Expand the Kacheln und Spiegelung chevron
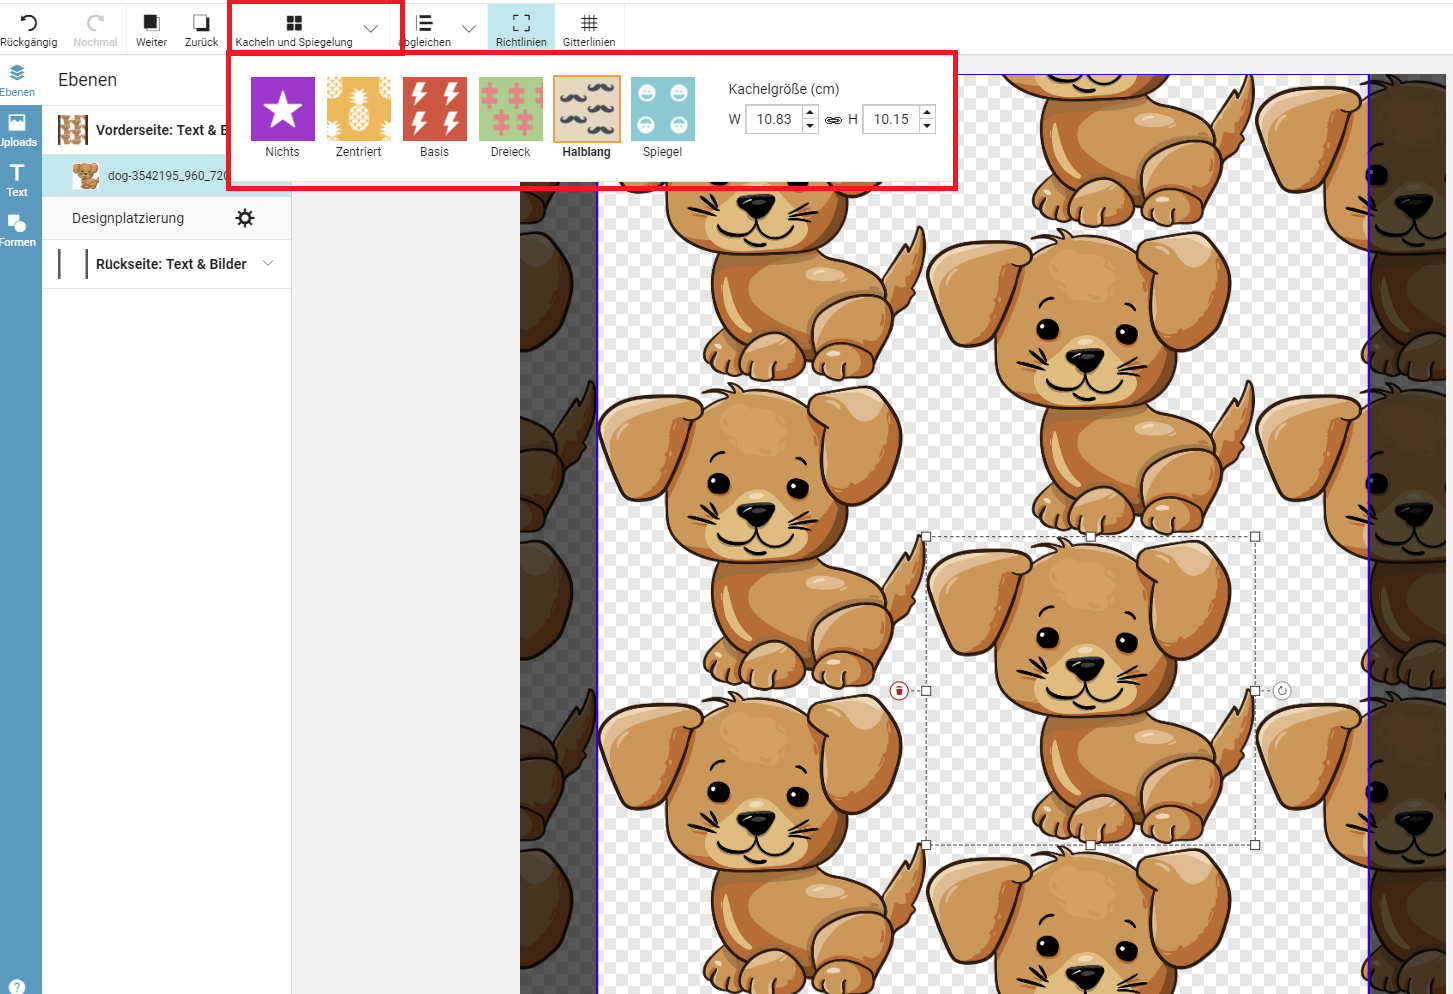 tap(371, 28)
